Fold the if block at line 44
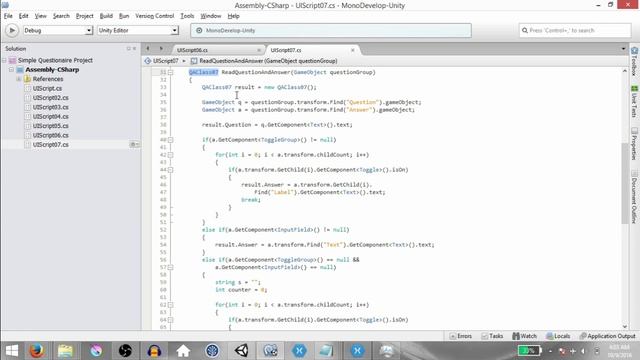Viewport: 640px width, 360px height. [x=171, y=170]
